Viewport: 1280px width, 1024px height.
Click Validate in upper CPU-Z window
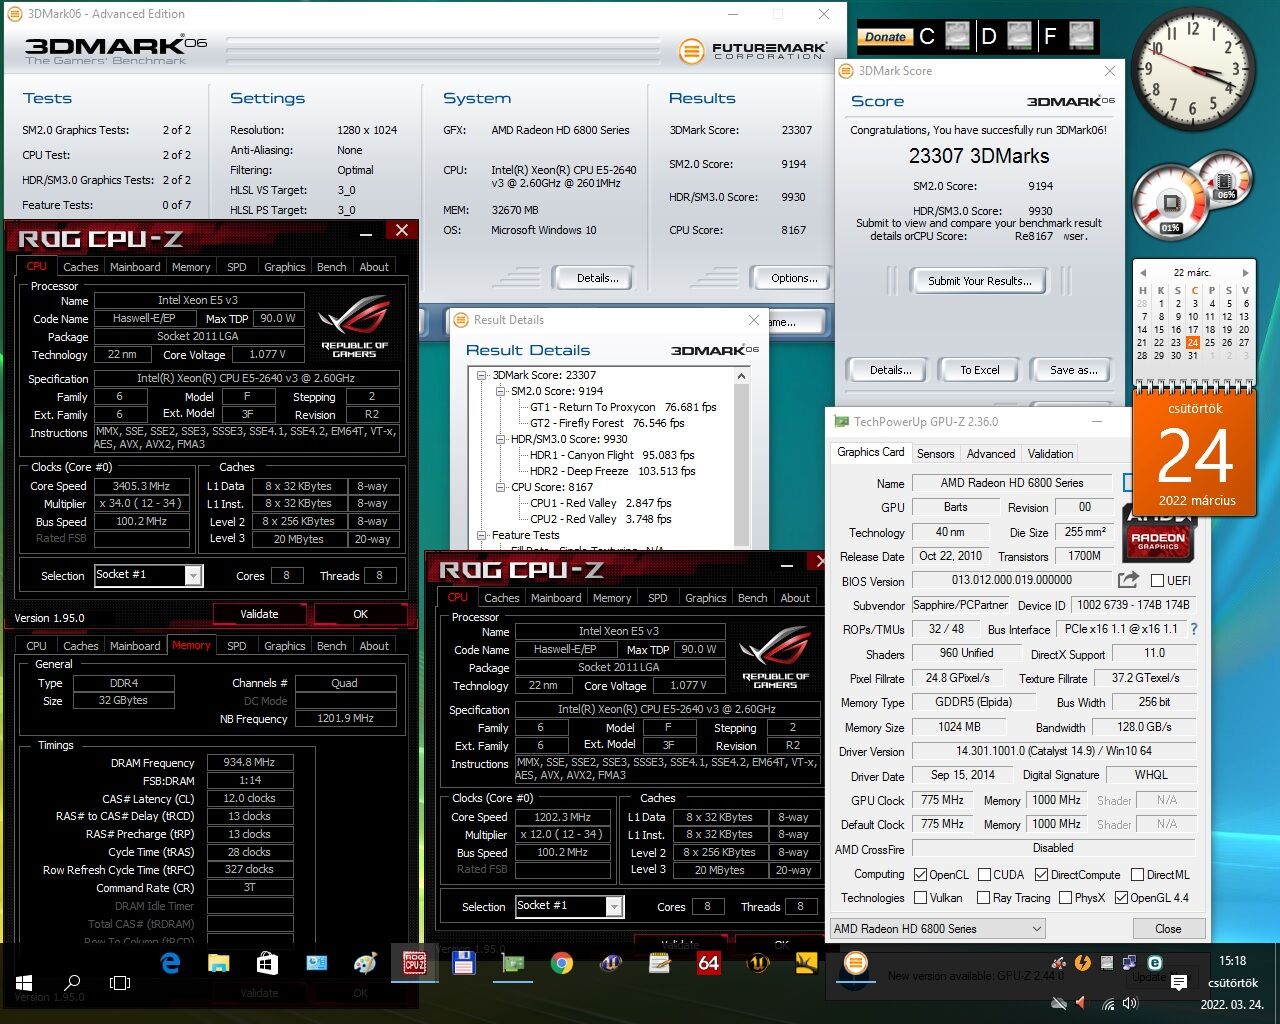click(259, 614)
